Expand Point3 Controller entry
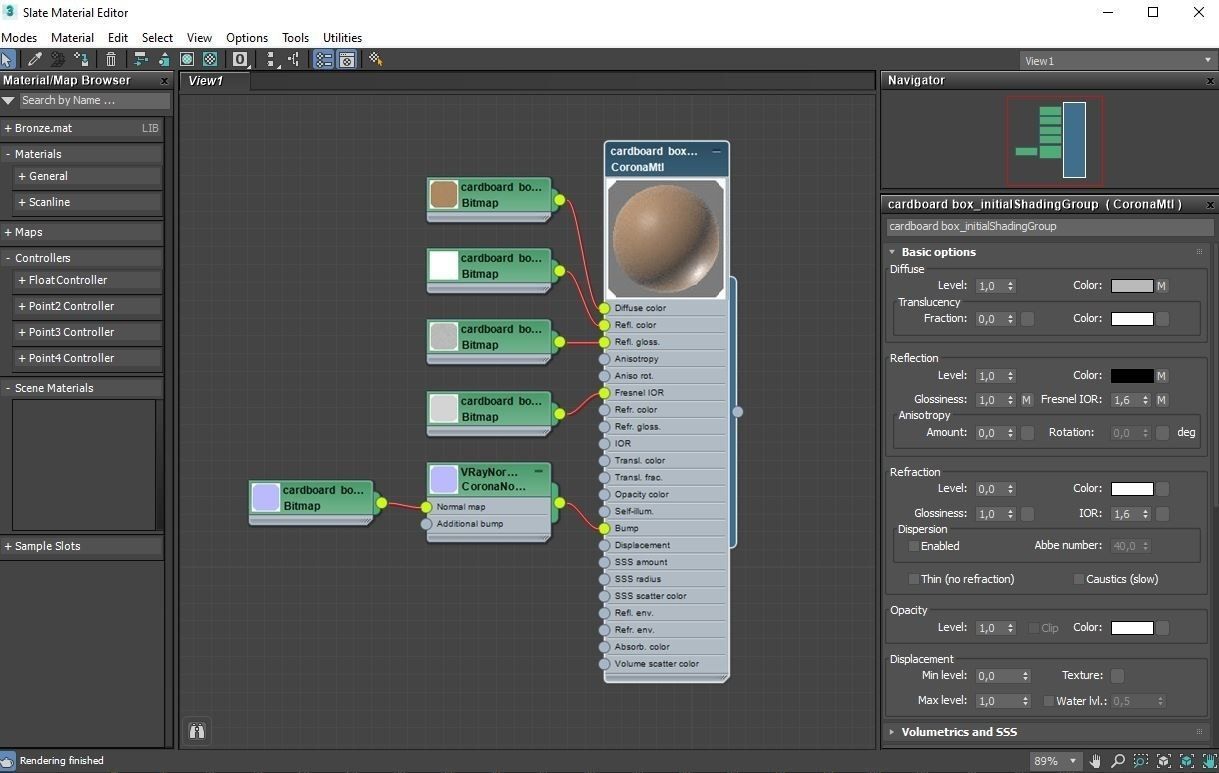This screenshot has height=773, width=1219. (21, 332)
